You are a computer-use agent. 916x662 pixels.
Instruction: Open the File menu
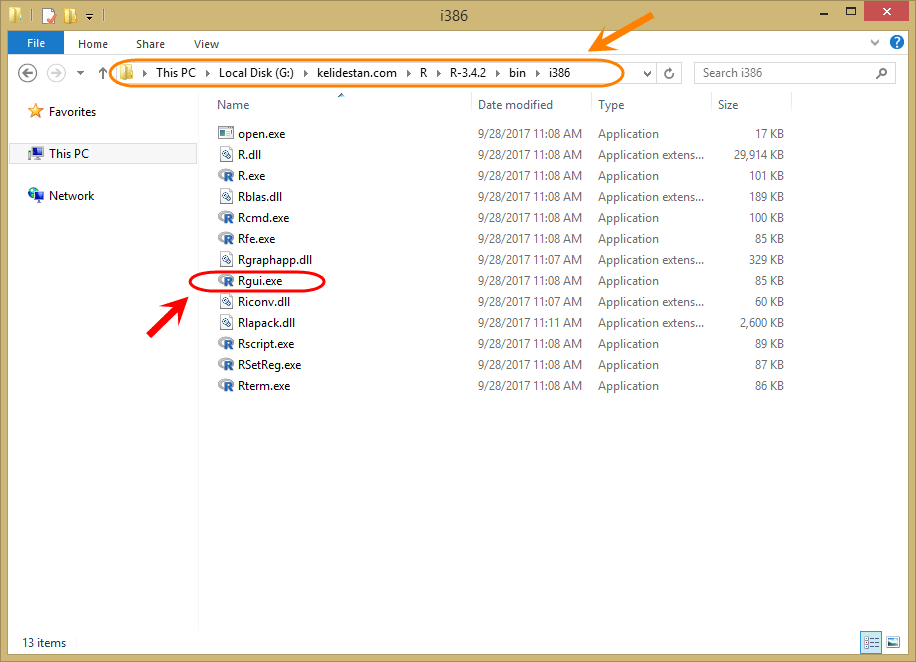click(x=36, y=43)
